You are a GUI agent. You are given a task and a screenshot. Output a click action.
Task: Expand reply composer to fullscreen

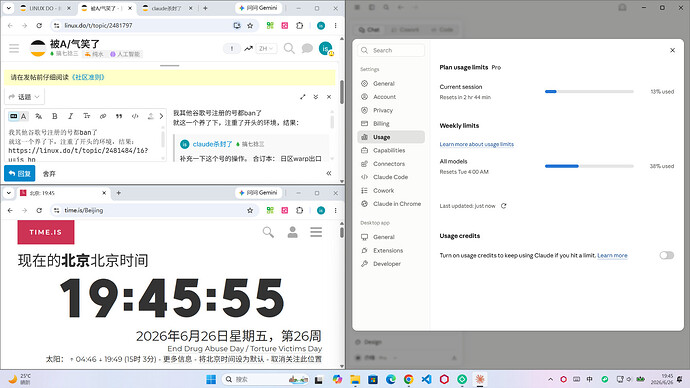pos(302,97)
